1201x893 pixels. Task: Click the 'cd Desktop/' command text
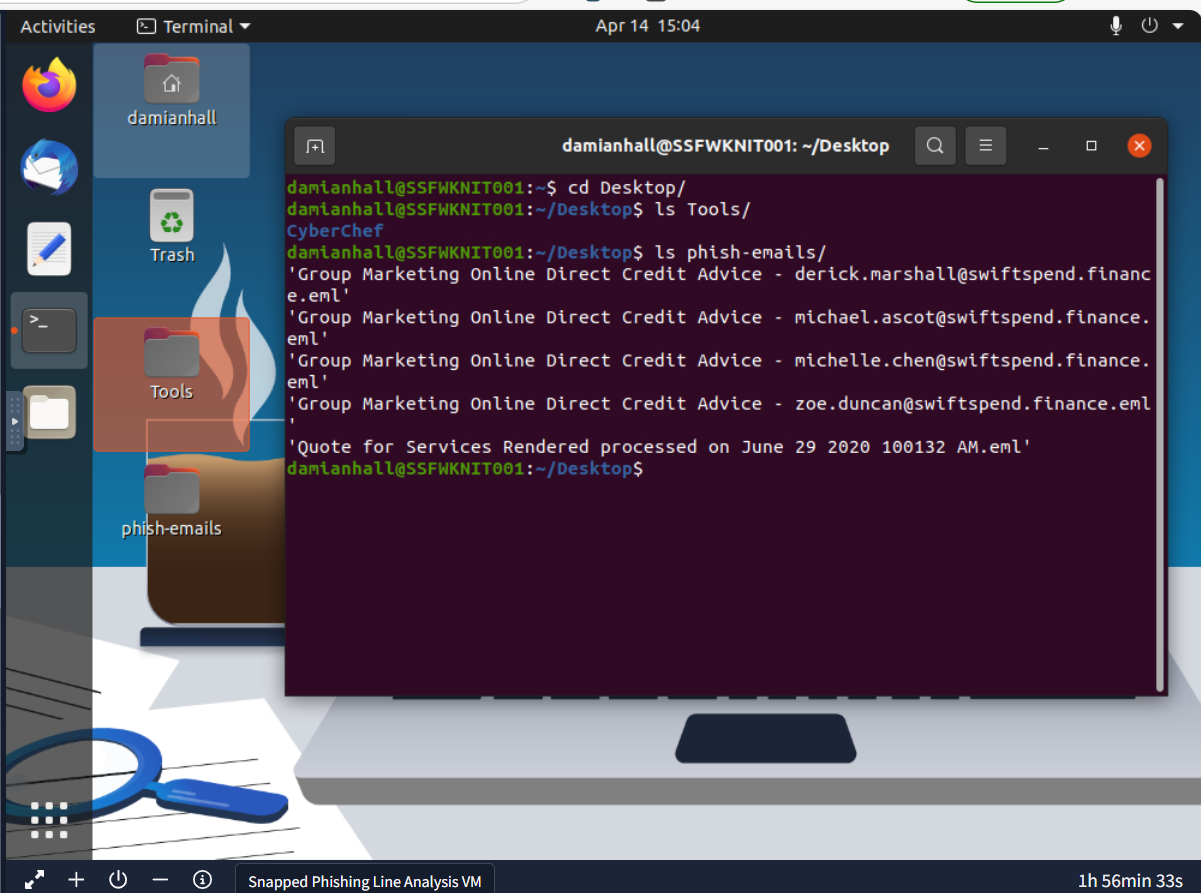(x=626, y=187)
